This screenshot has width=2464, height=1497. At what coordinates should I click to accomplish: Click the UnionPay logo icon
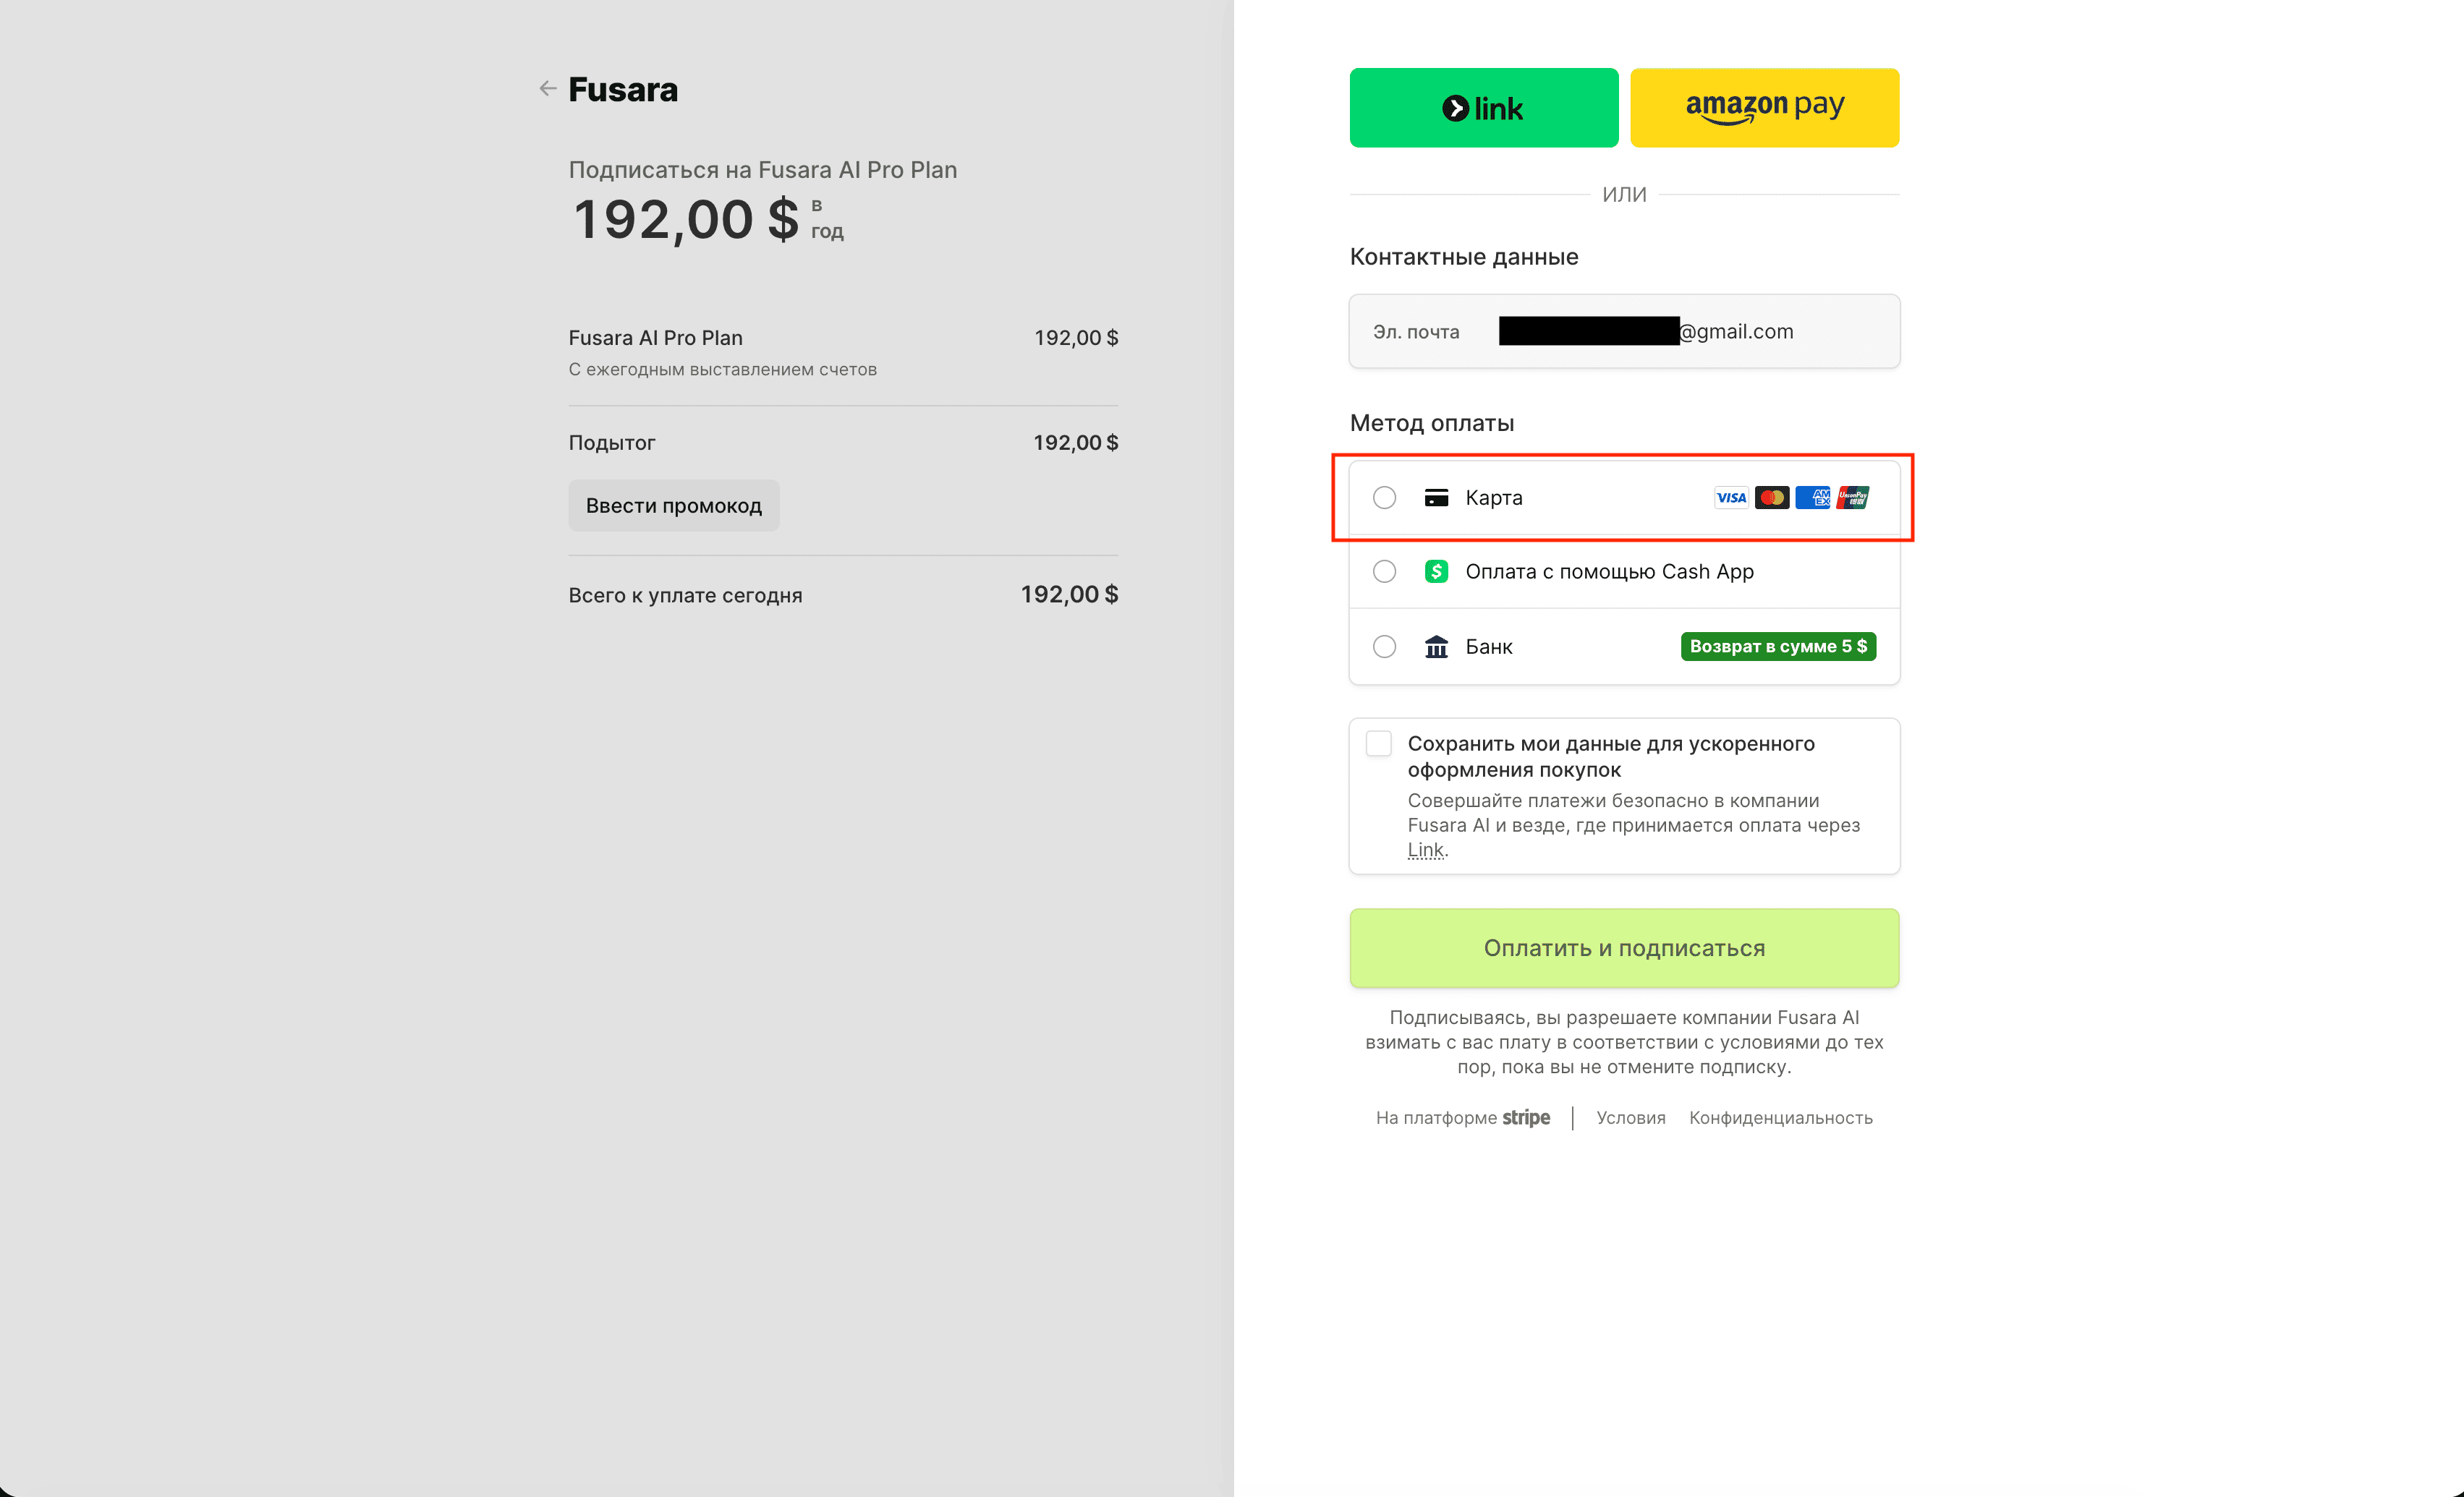[1853, 497]
